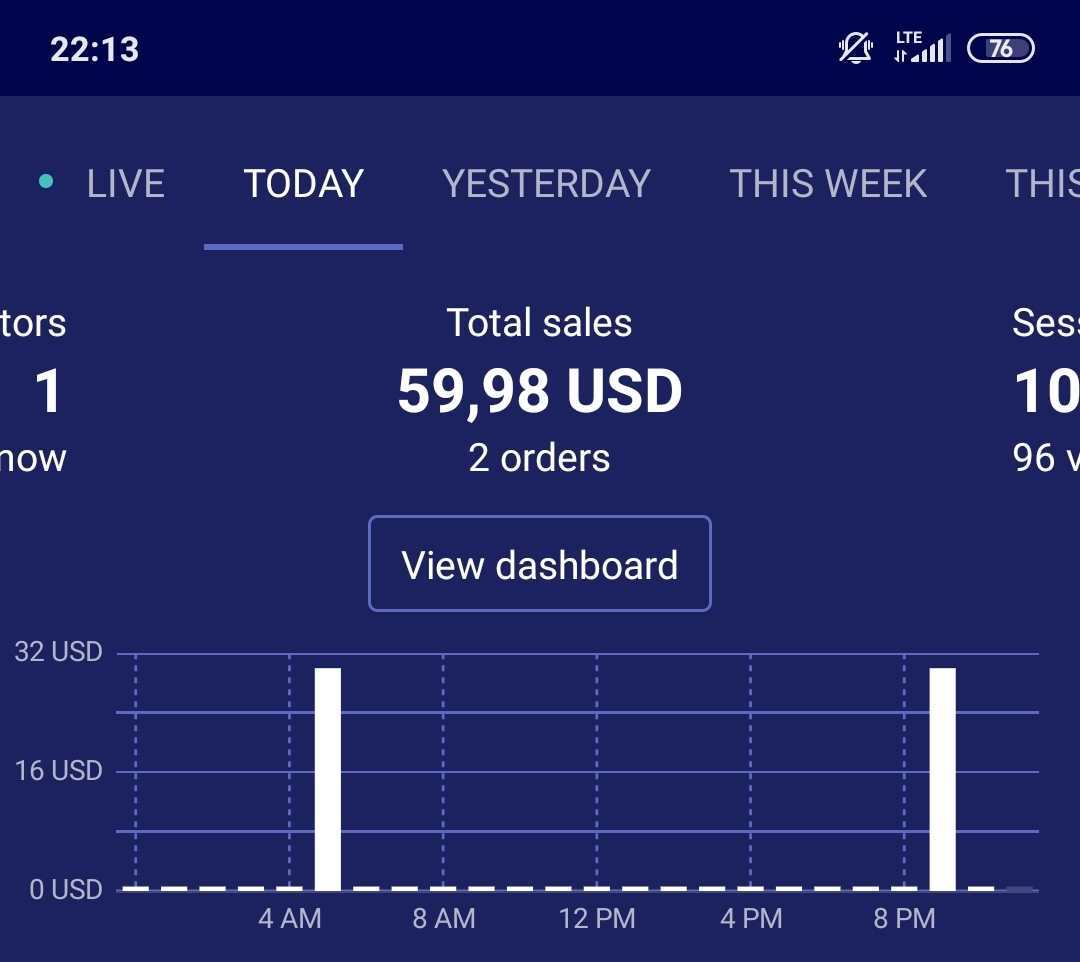Select the TODAY tab
1080x962 pixels.
tap(303, 184)
